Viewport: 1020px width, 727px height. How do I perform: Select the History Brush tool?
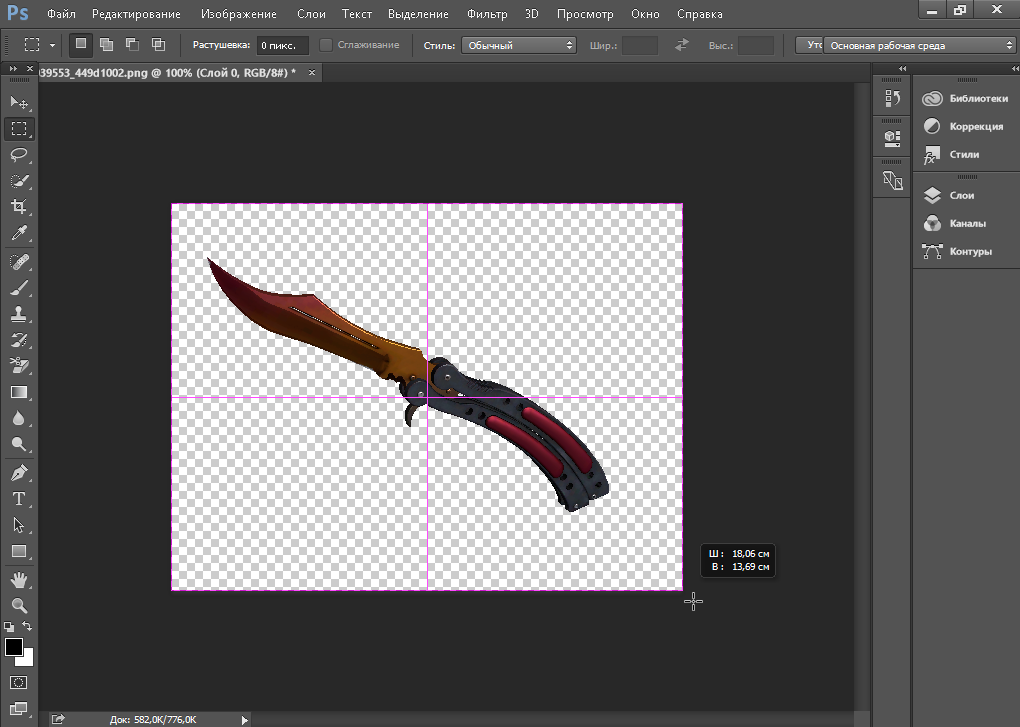click(19, 340)
